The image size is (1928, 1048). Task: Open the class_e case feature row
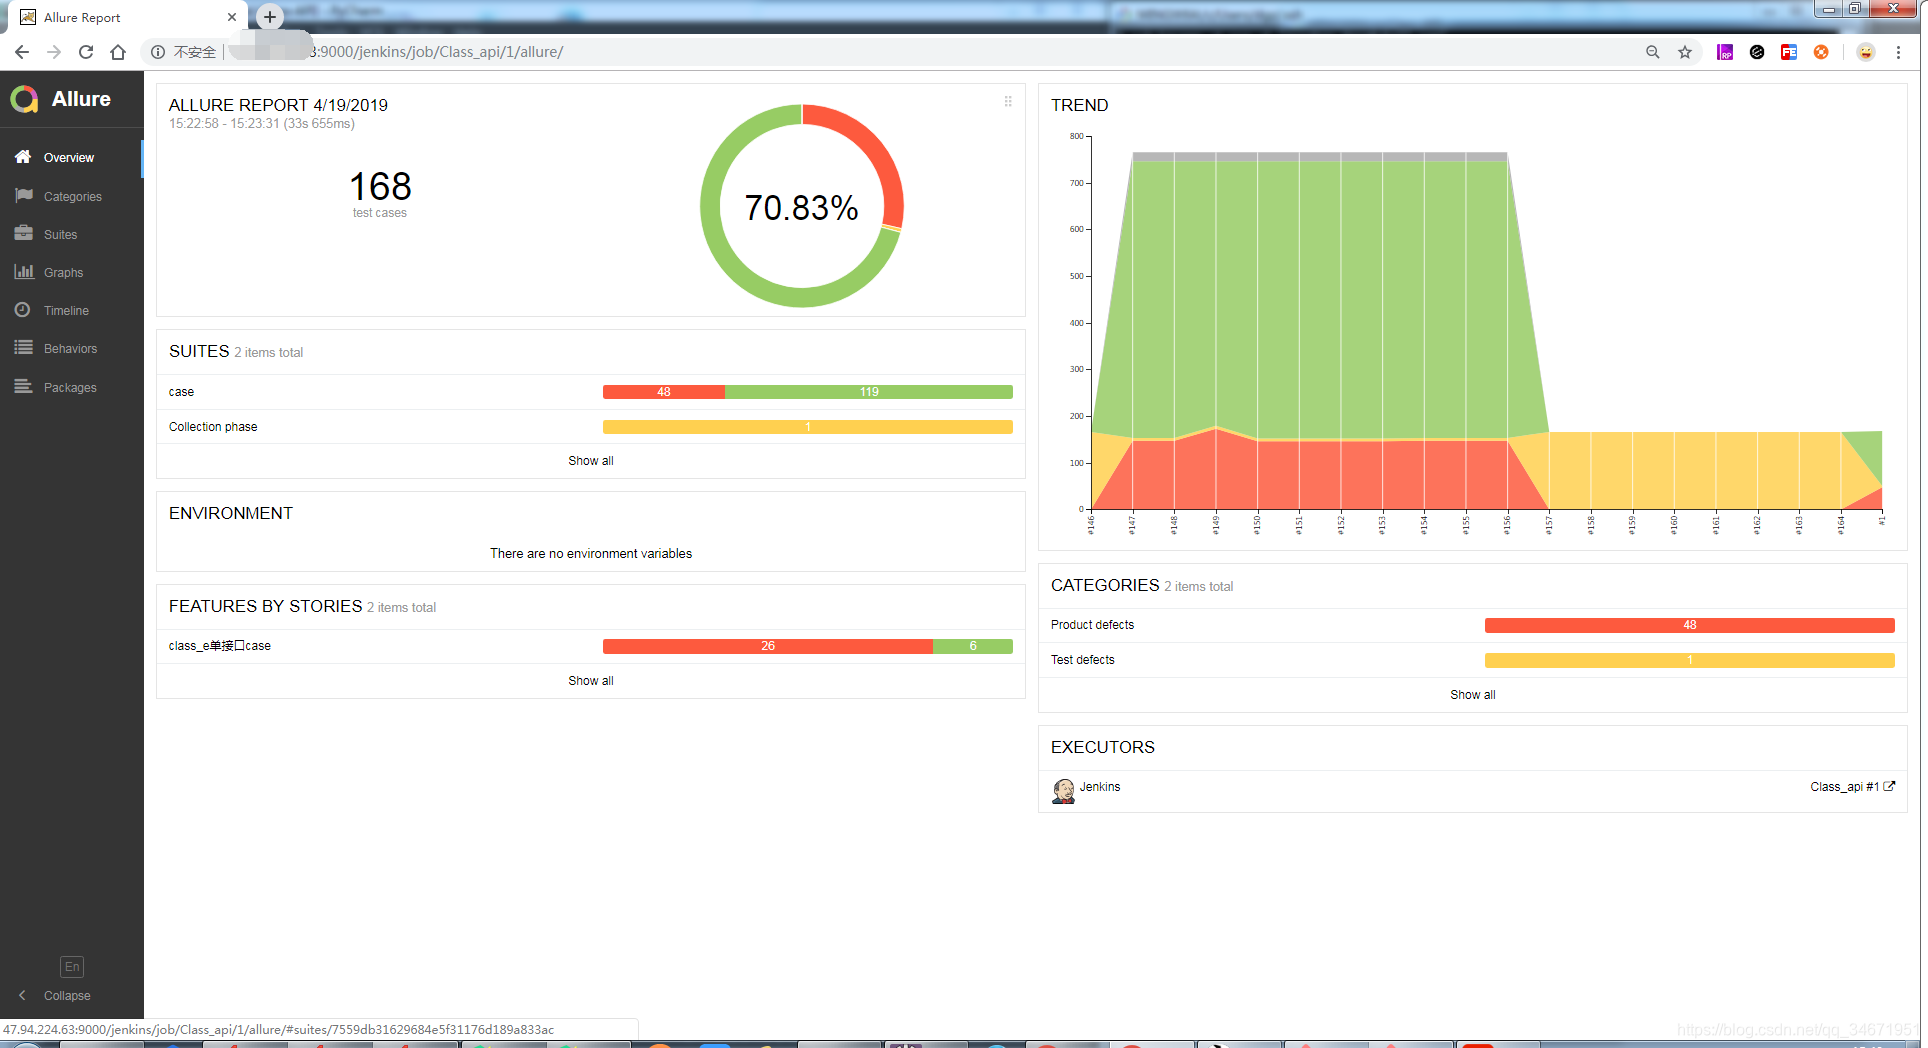tap(591, 646)
